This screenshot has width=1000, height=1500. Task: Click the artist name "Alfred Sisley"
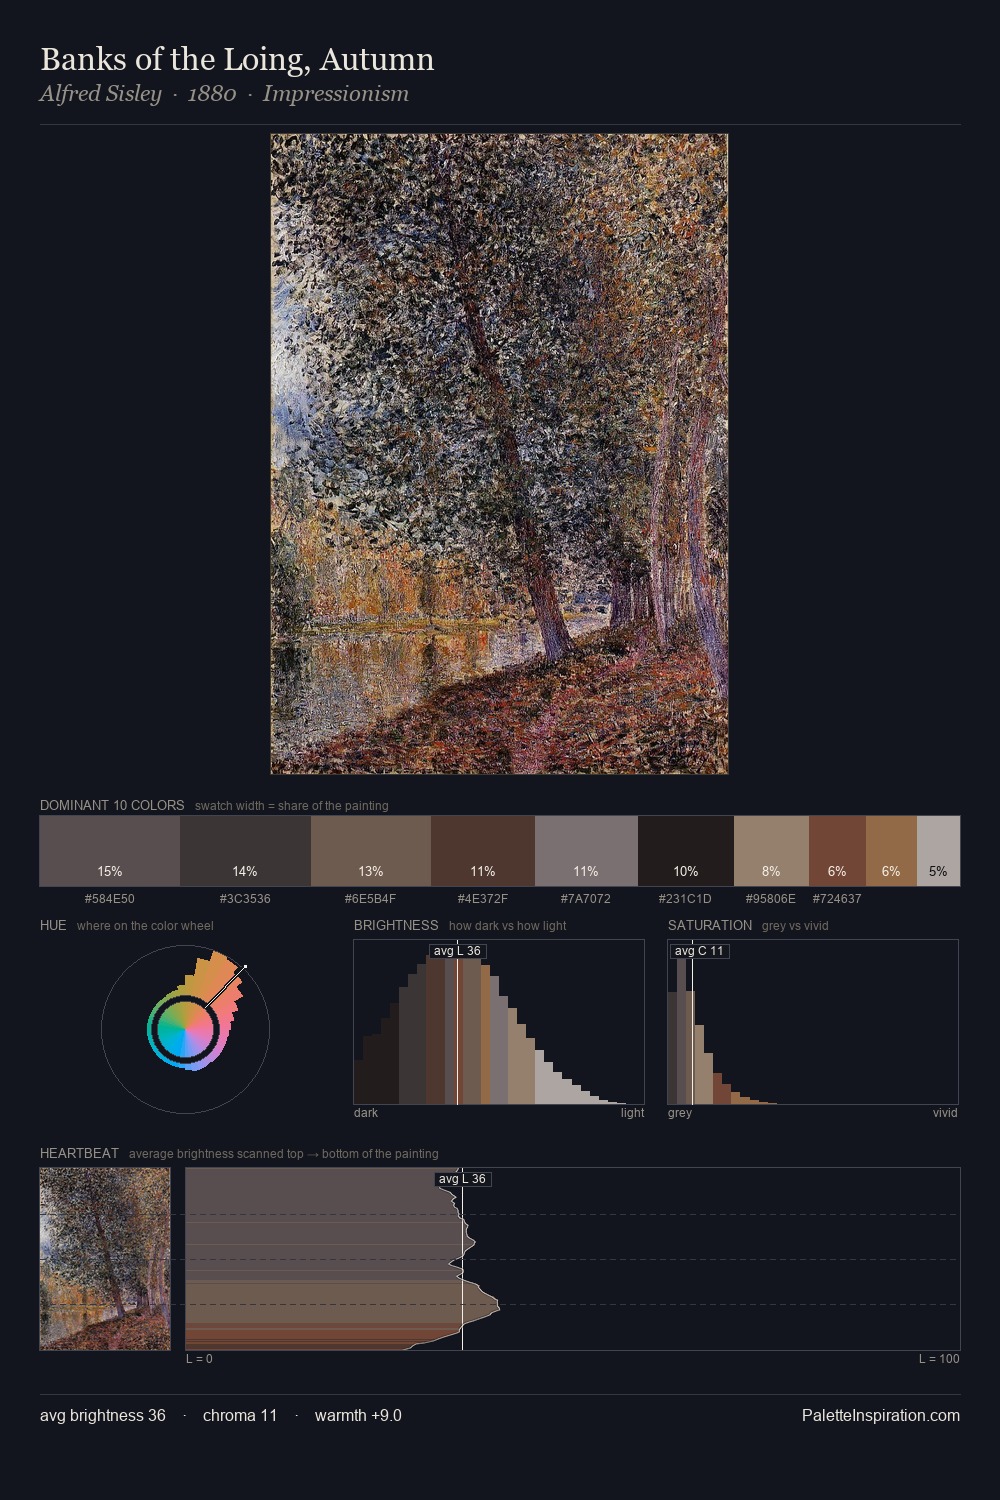pos(100,94)
